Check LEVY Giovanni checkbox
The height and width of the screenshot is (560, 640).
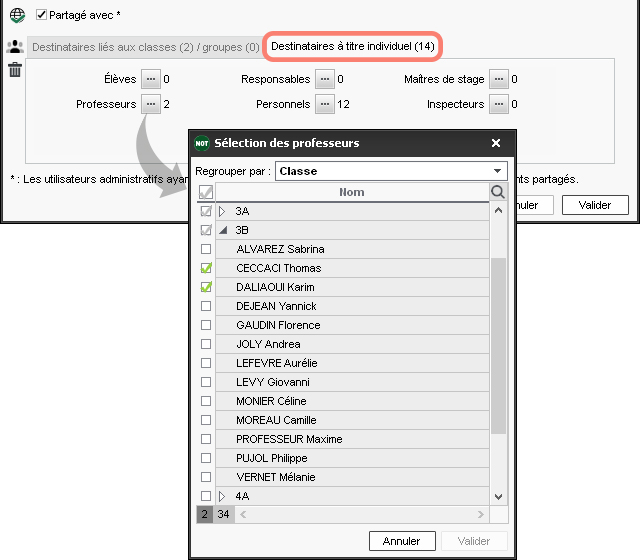coord(206,382)
